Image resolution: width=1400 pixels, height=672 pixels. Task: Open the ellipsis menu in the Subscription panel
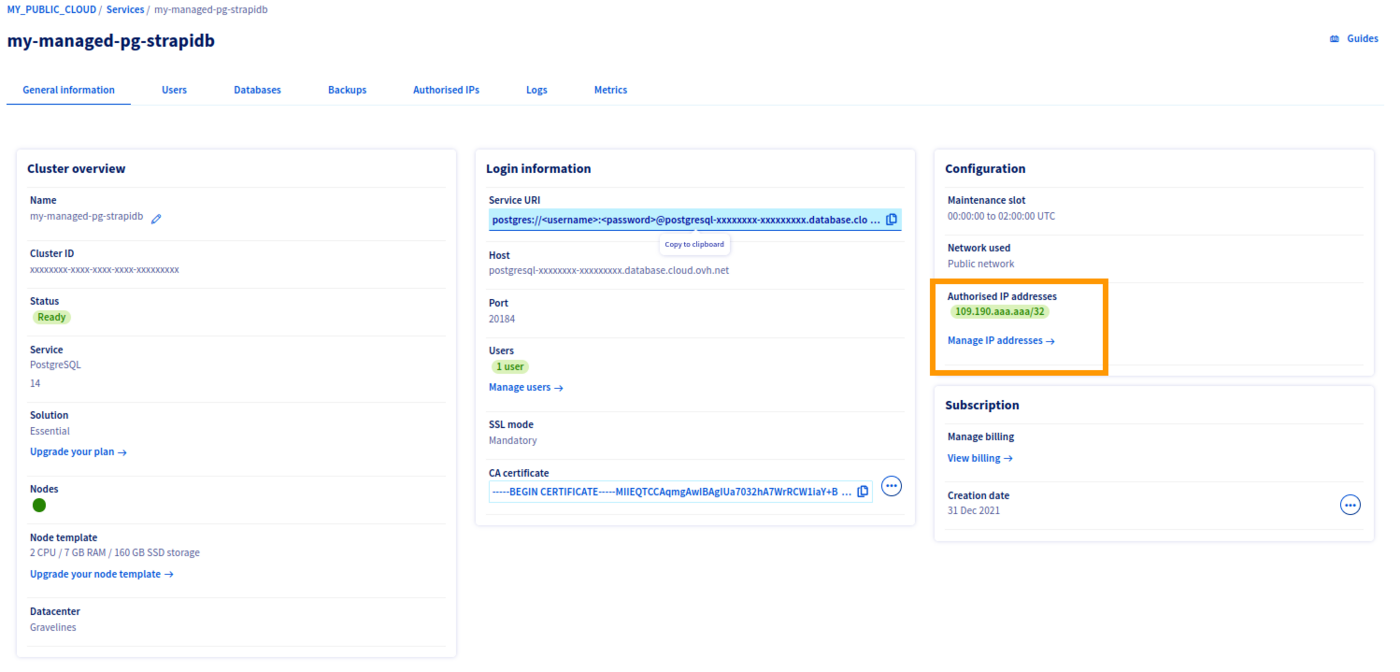click(1350, 505)
